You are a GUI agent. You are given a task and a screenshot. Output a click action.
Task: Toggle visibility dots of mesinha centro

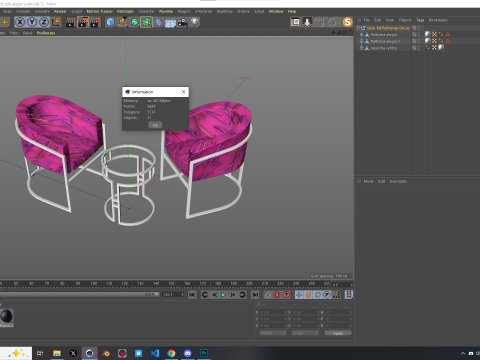click(x=419, y=48)
